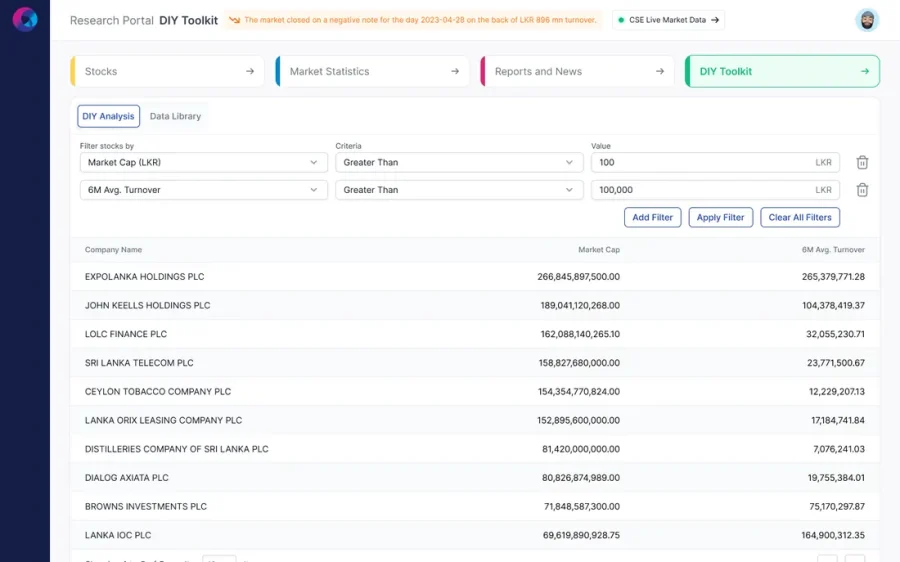Delete the Market Cap filter row
This screenshot has height=562, width=900.
coord(862,162)
